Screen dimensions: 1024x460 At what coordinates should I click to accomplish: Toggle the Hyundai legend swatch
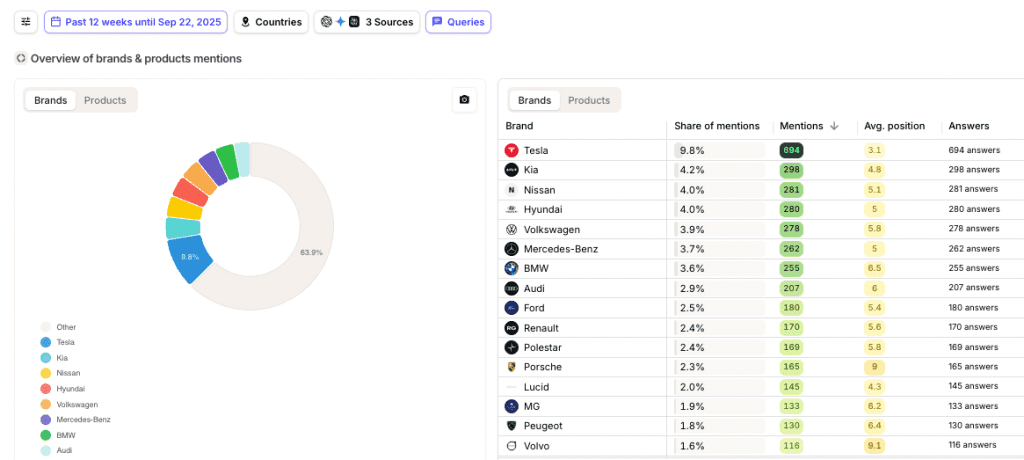pyautogui.click(x=45, y=389)
